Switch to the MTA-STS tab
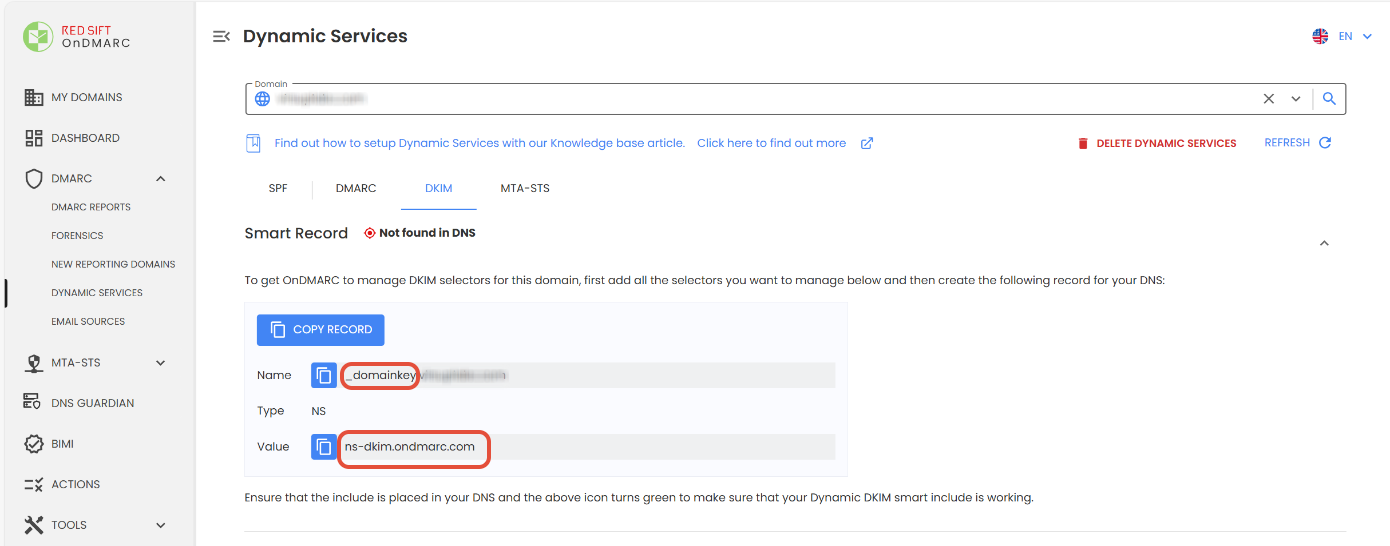Viewport: 1390px width, 546px height. tap(525, 188)
